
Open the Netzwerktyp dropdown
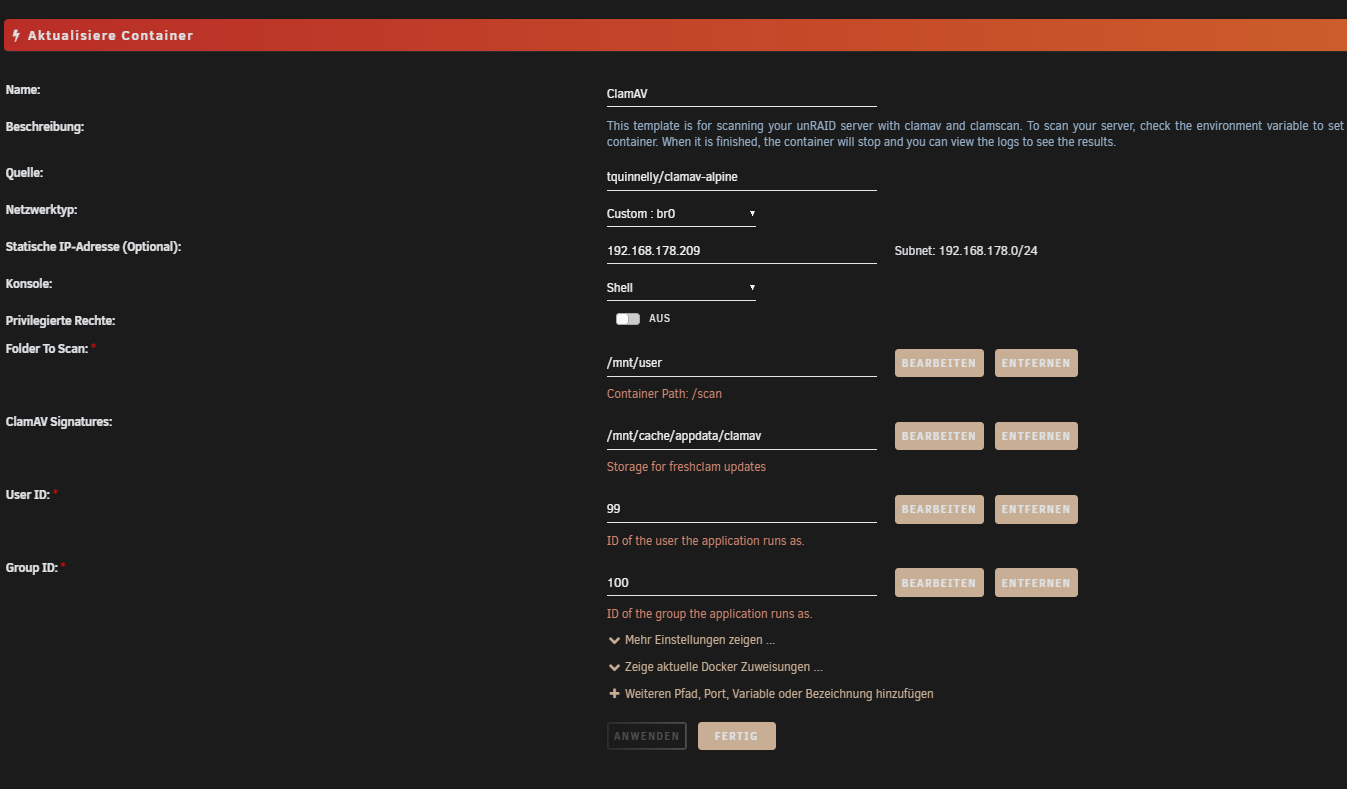(681, 214)
